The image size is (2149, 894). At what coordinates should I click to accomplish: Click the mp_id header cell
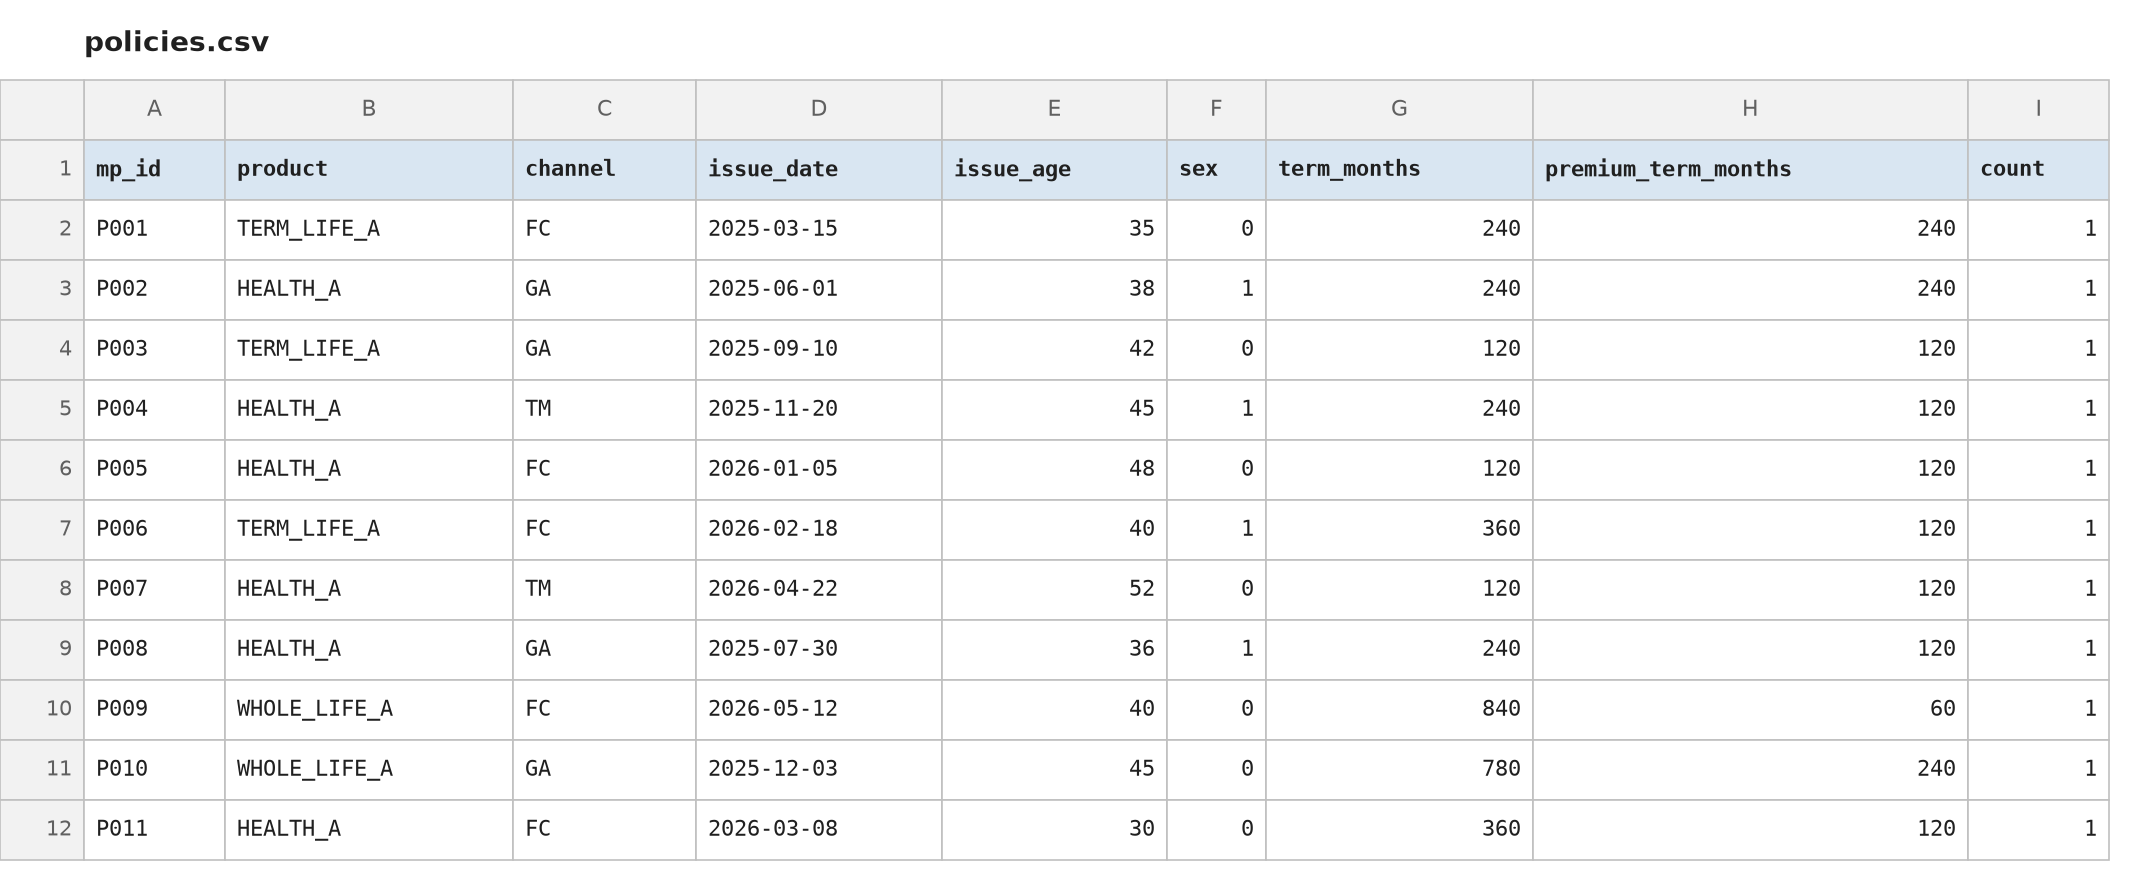pos(154,170)
